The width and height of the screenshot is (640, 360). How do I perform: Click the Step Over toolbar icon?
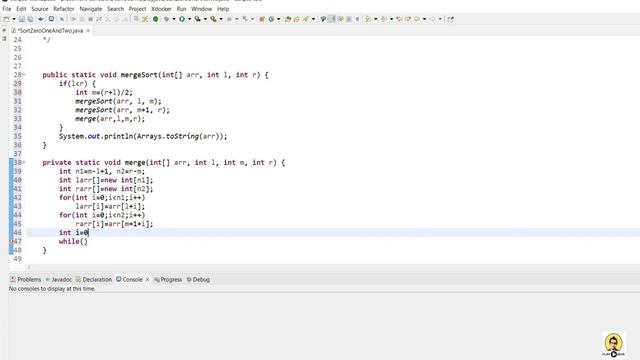116,19
